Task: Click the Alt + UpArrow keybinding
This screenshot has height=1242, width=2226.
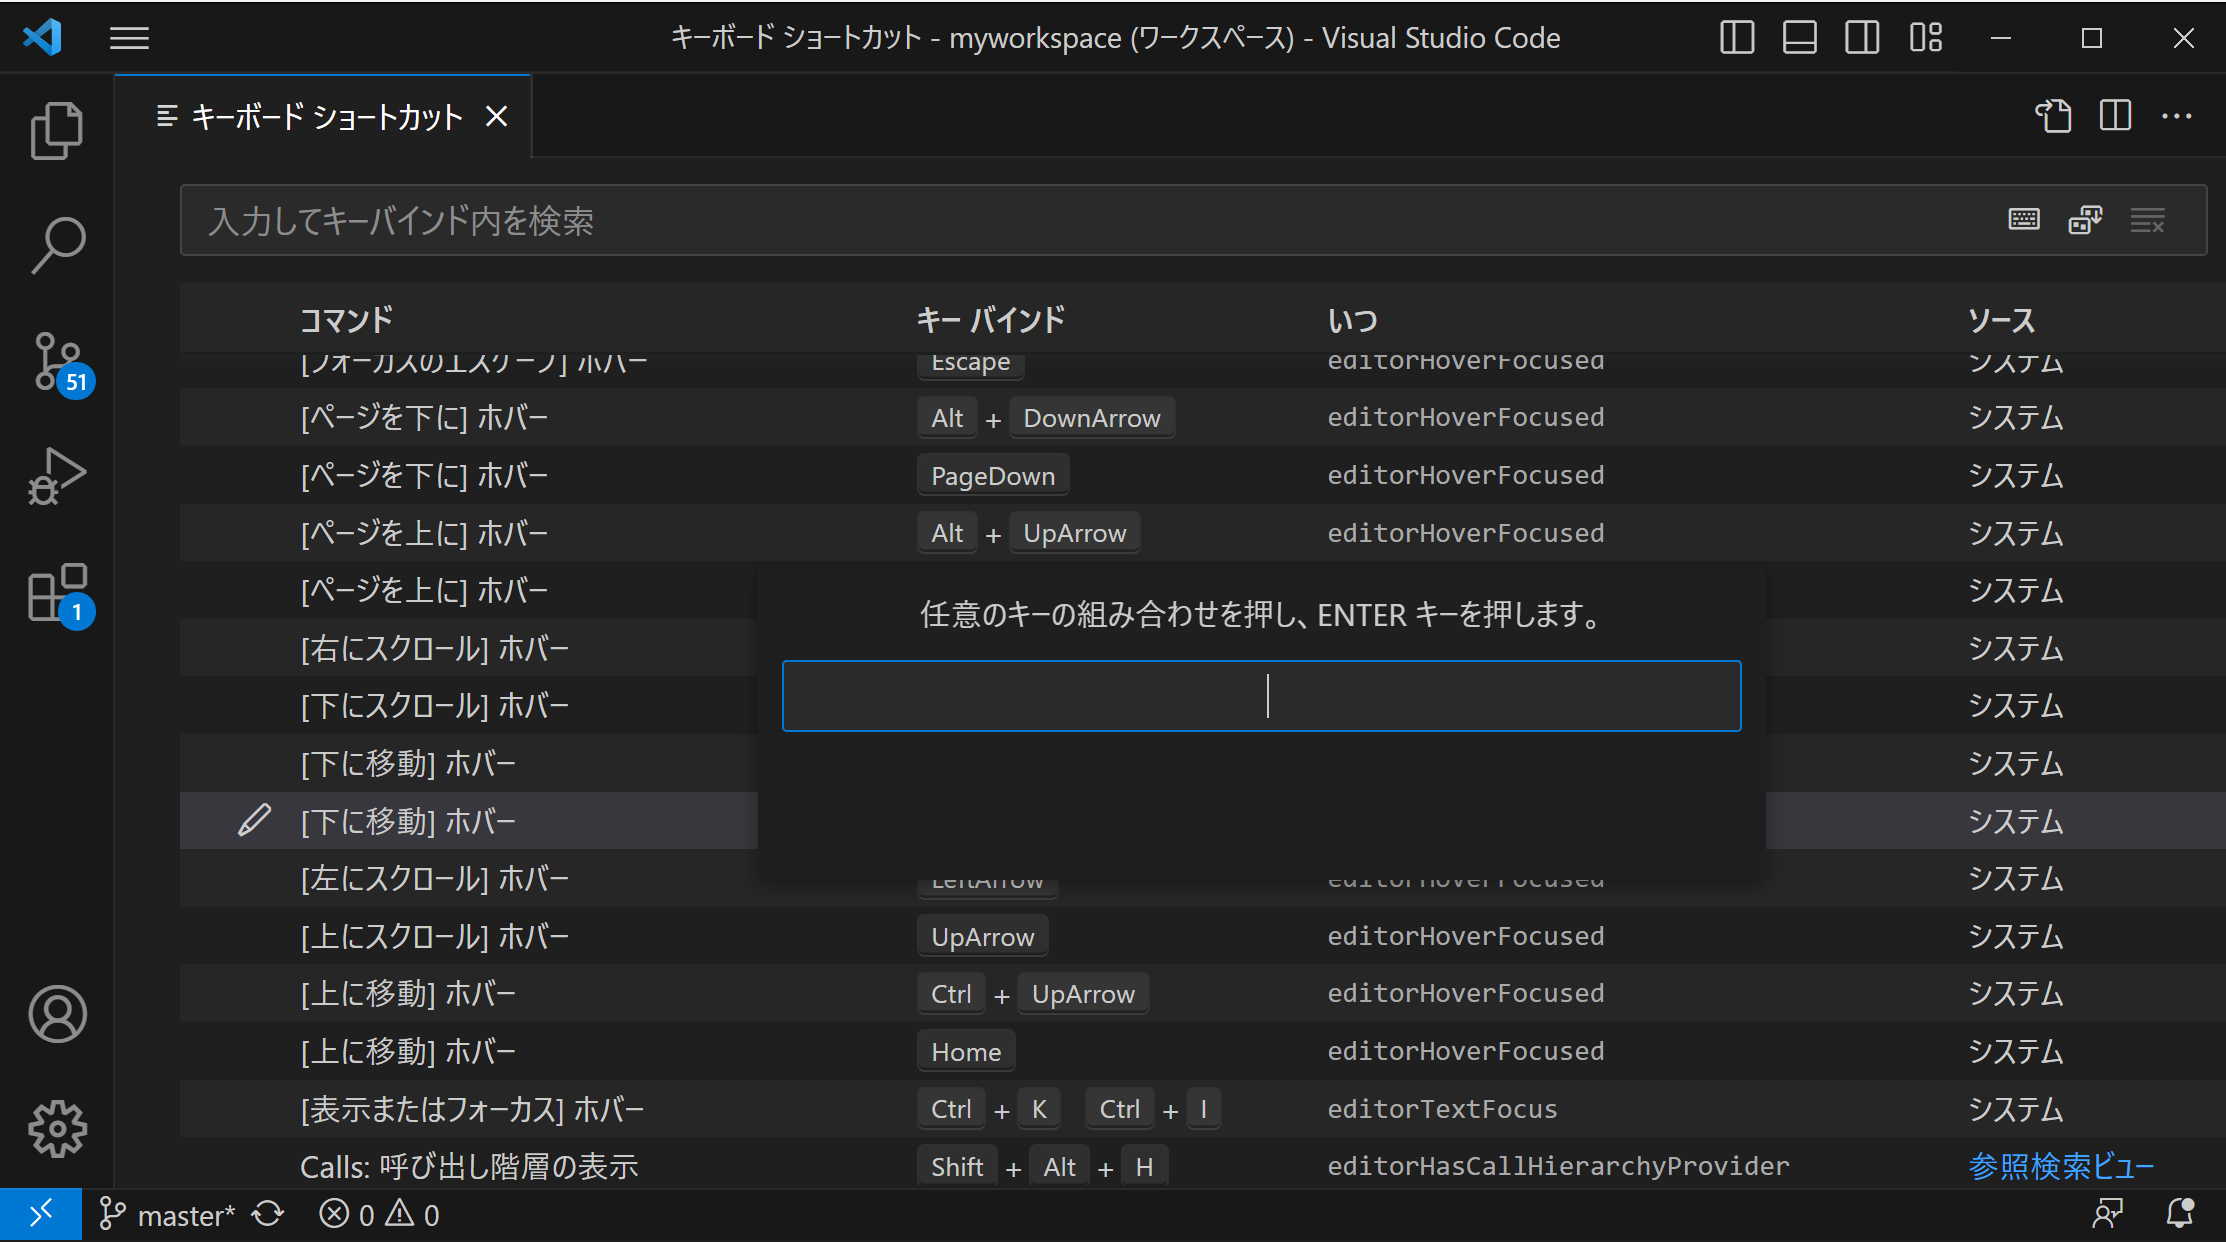Action: point(1029,533)
